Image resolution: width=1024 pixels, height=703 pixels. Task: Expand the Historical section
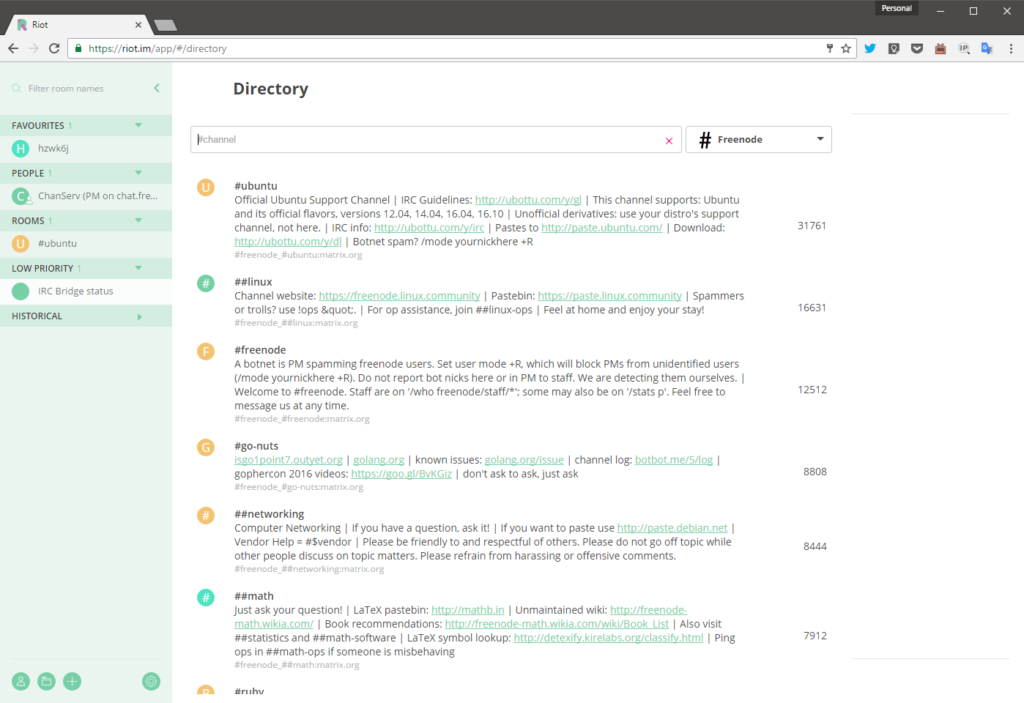coord(139,317)
